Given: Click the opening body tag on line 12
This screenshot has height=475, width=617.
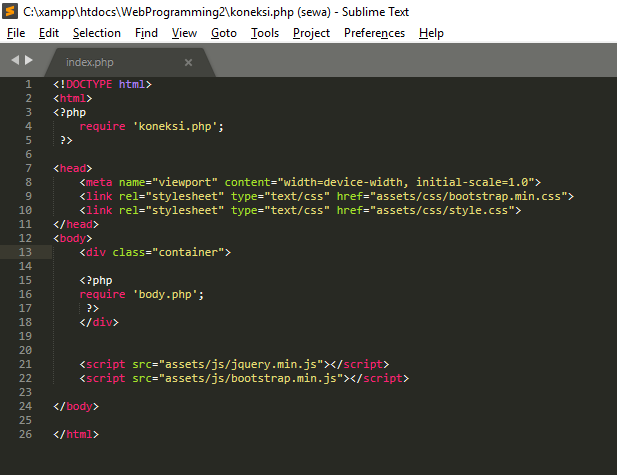Looking at the screenshot, I should click(x=73, y=238).
